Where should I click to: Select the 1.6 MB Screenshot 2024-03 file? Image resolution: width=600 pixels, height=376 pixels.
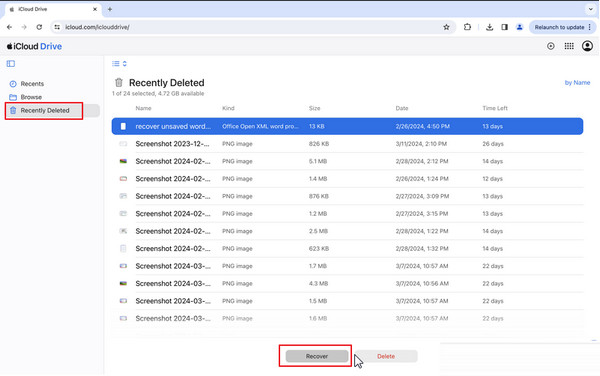coord(347,318)
